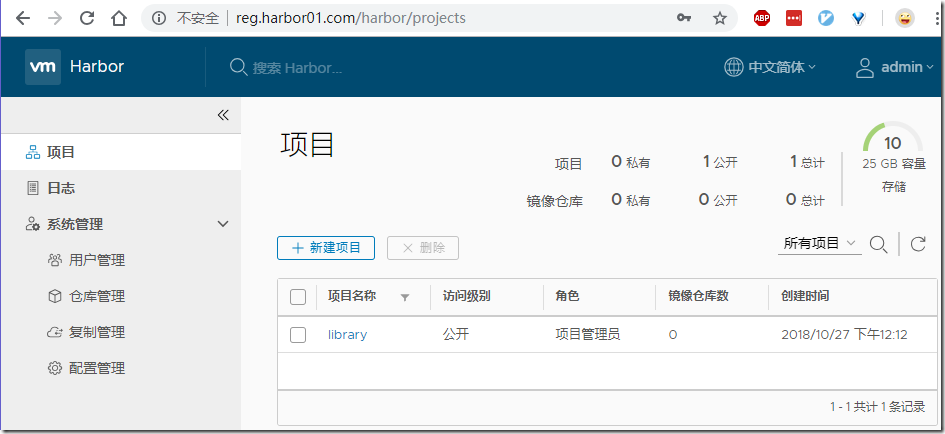This screenshot has width=945, height=434.
Task: Click the 新建项目 button
Action: (326, 248)
